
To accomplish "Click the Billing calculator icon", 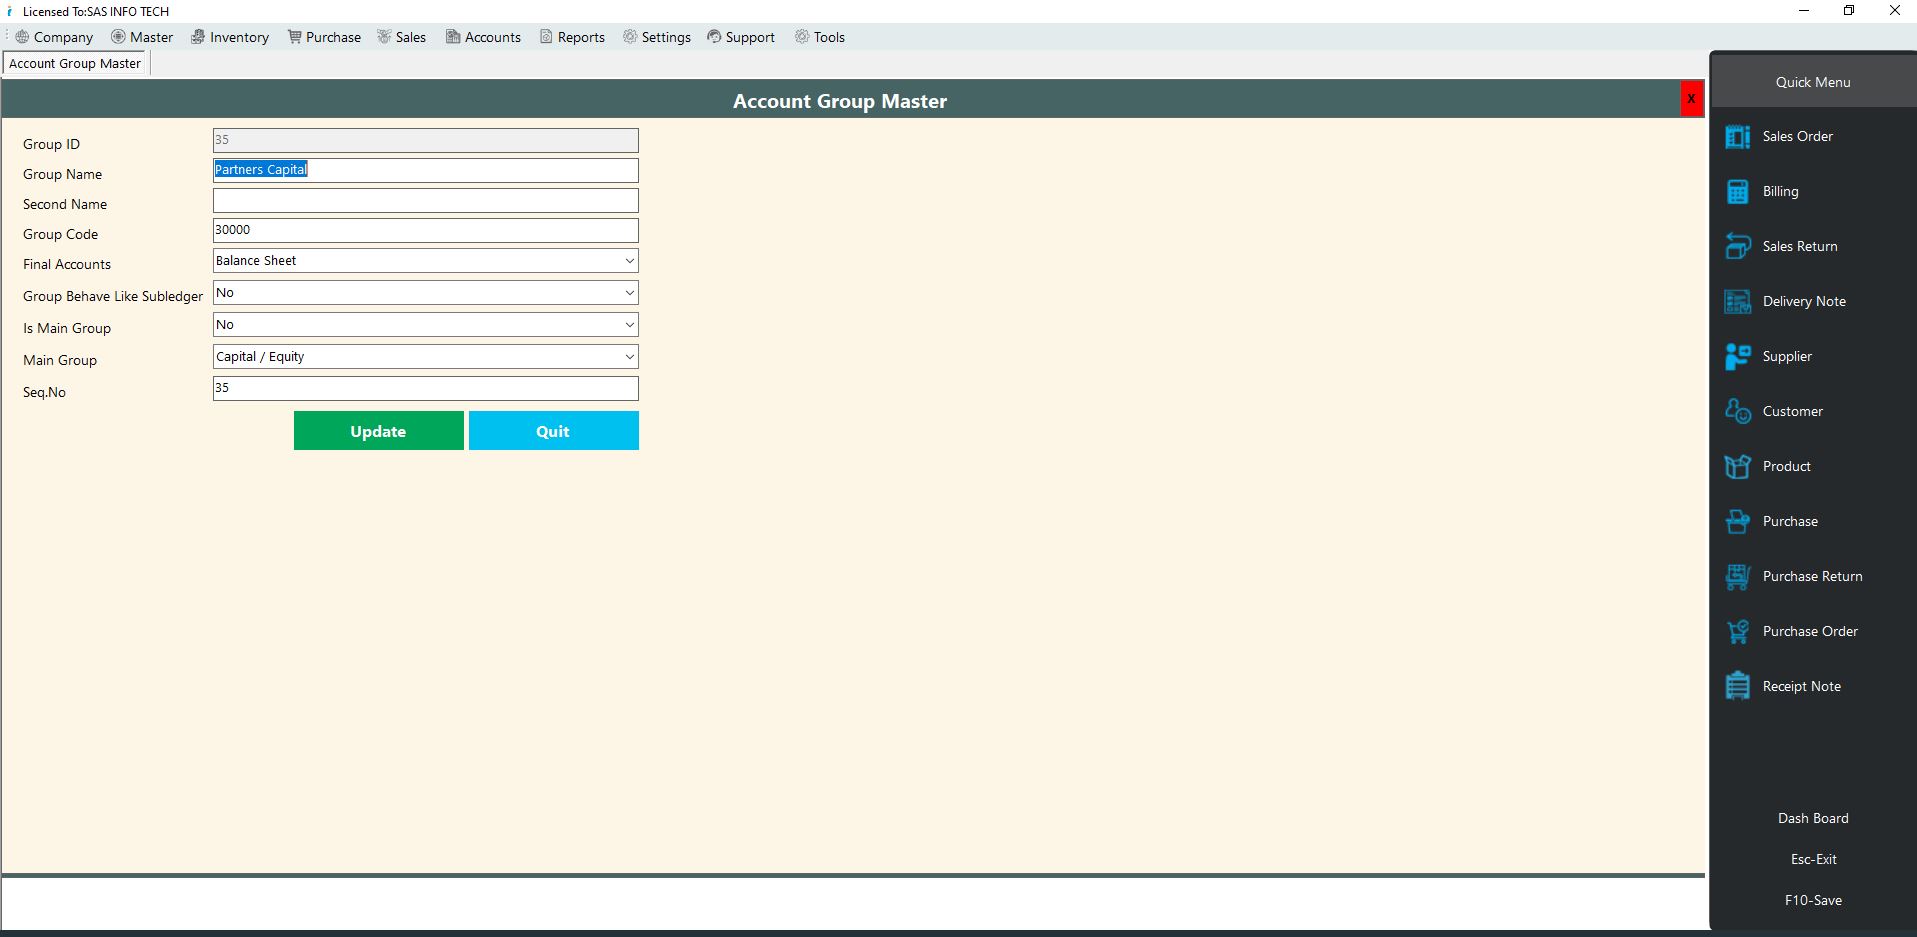I will click(1738, 192).
